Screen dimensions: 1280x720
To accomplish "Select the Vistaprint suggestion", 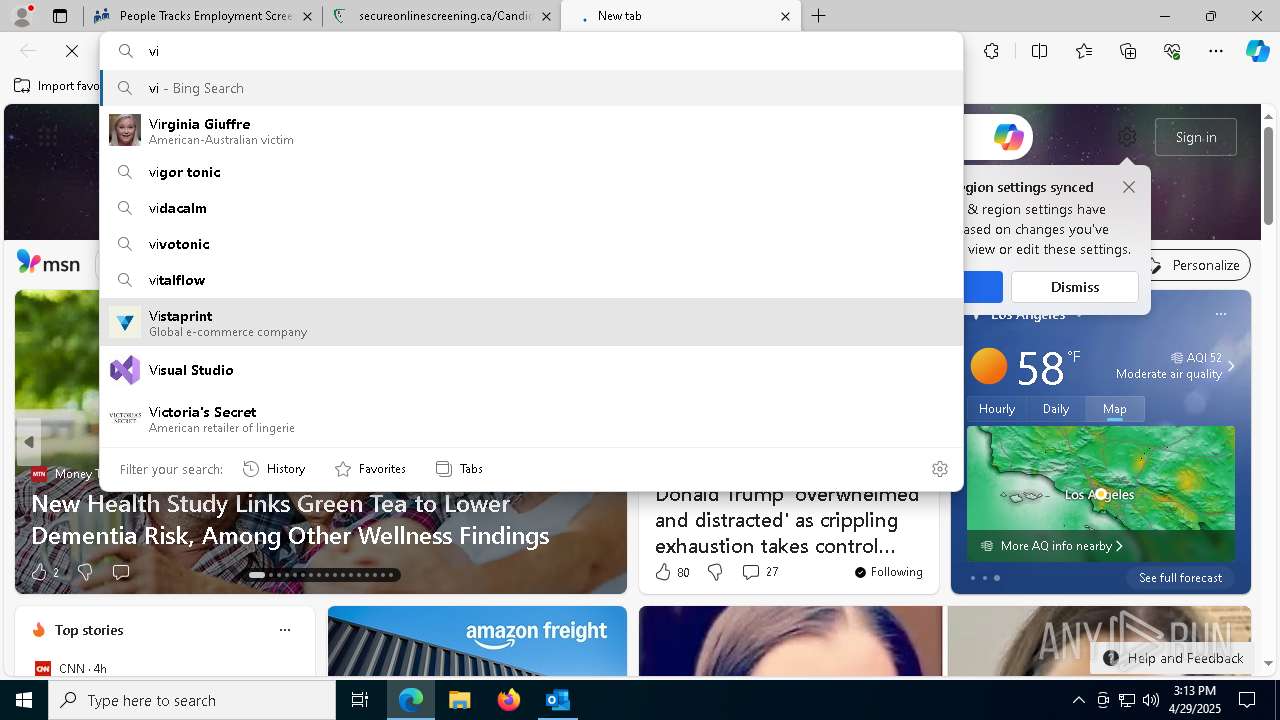I will point(531,322).
